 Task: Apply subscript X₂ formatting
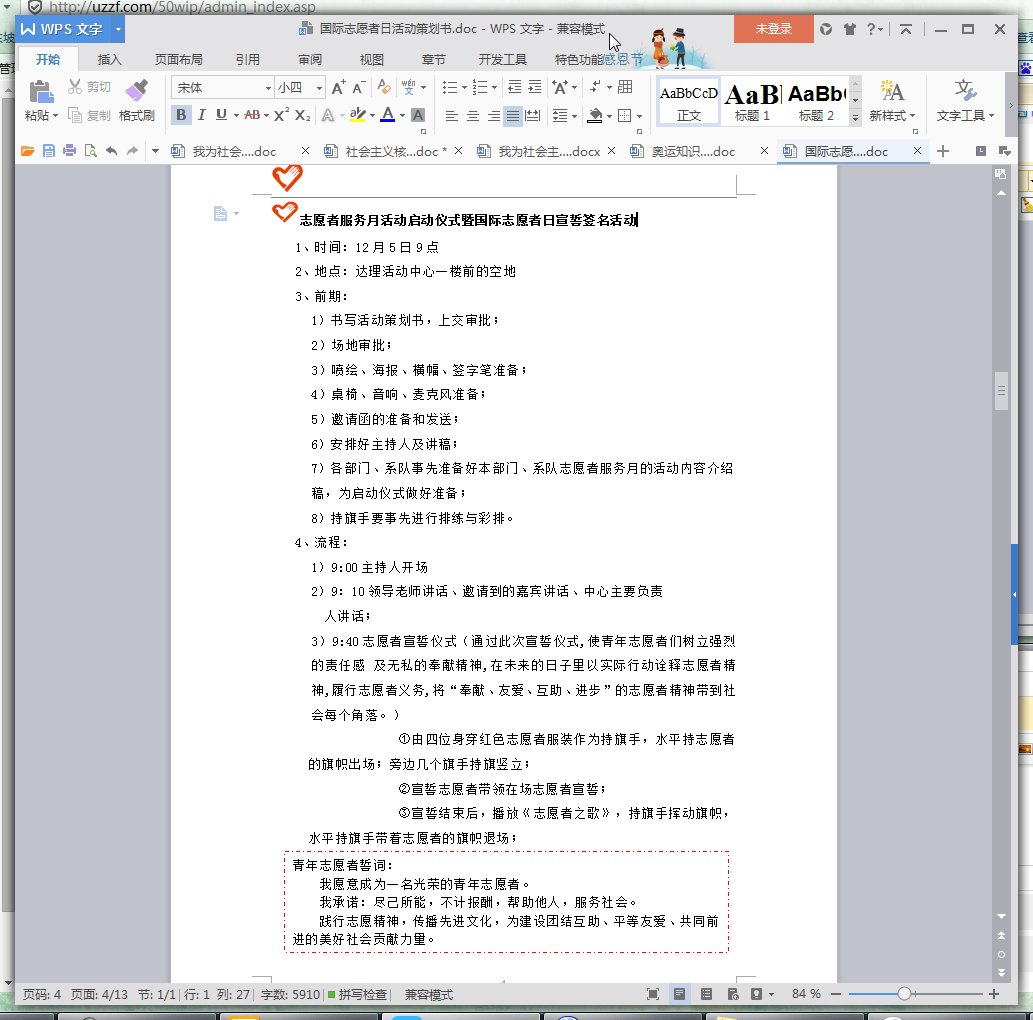click(302, 115)
